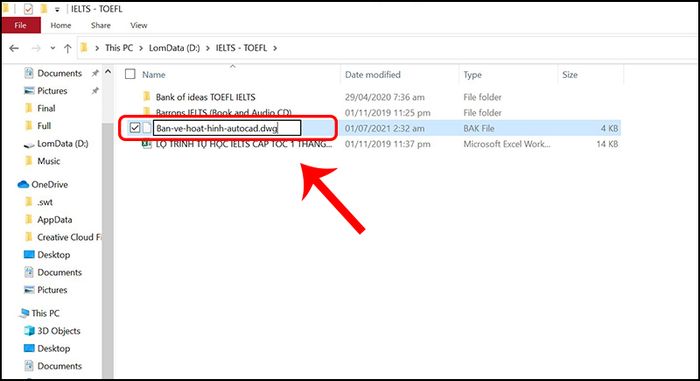Open the View ribbon tab
700x381 pixels.
tap(138, 25)
